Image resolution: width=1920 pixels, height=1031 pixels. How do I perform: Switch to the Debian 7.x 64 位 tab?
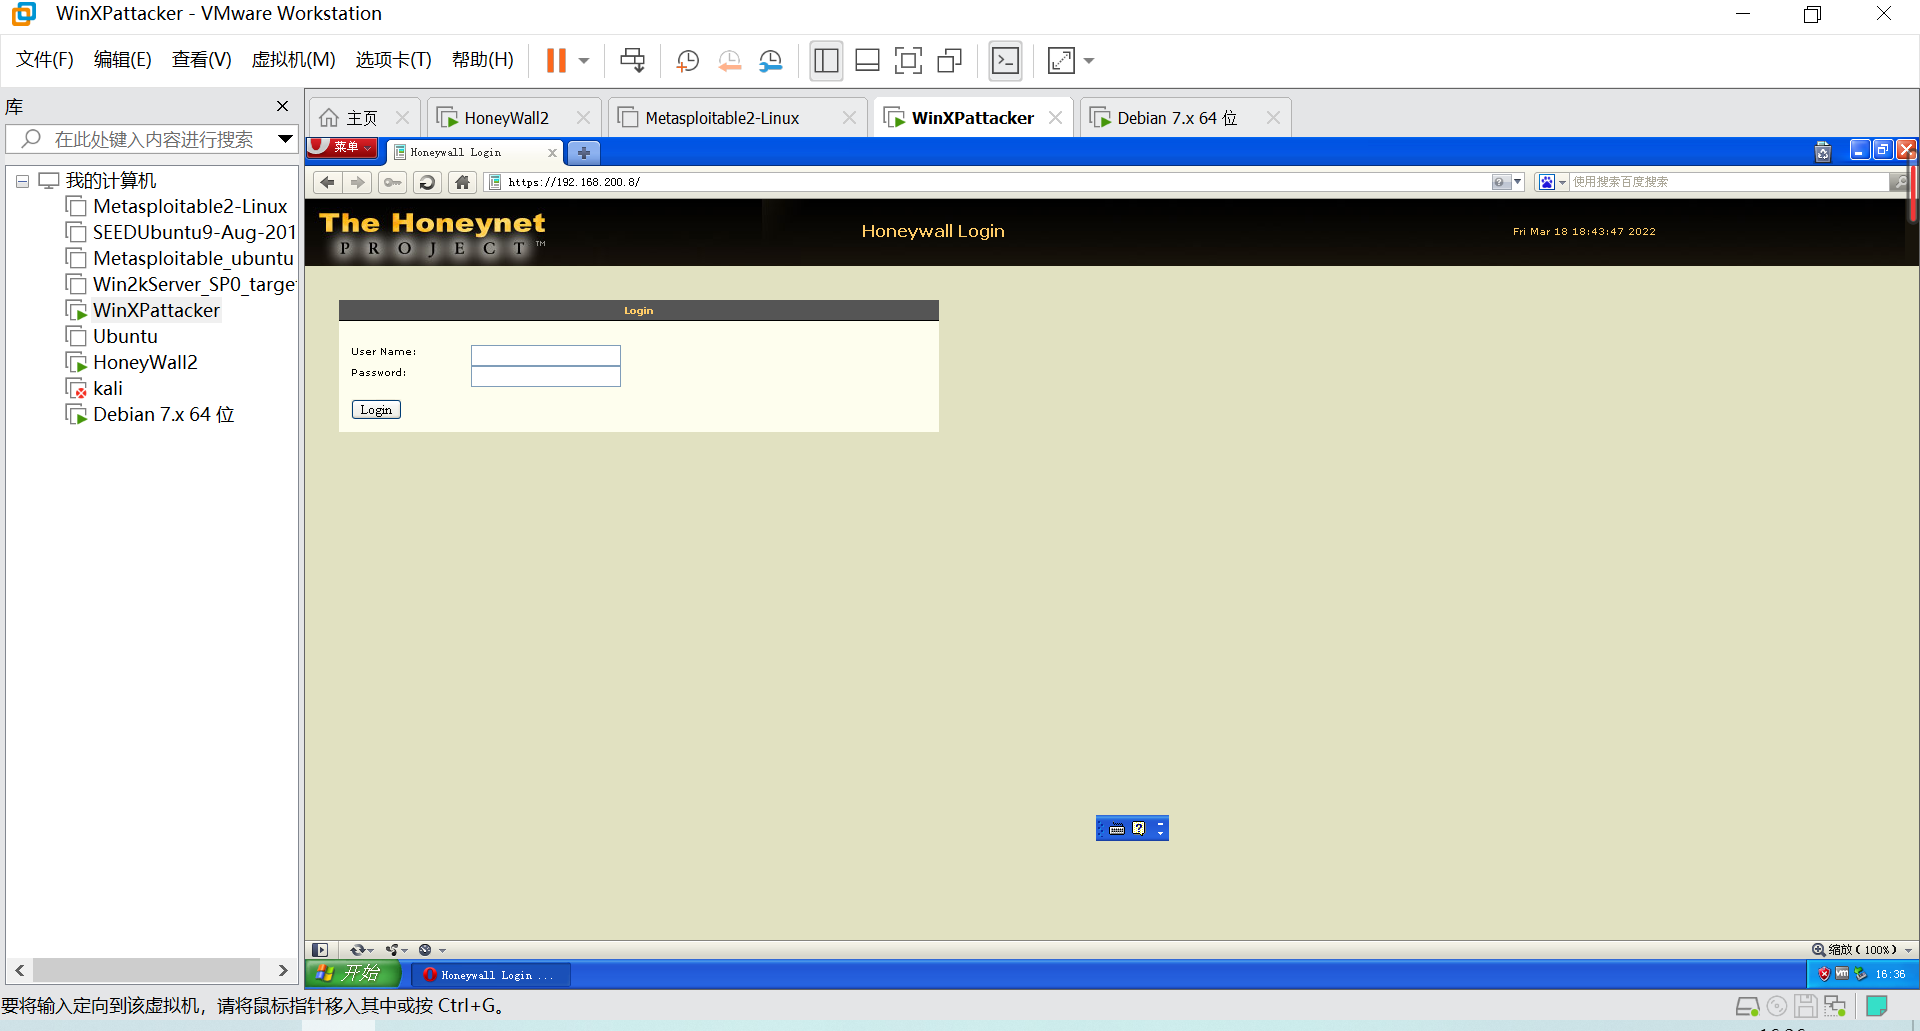tap(1177, 118)
